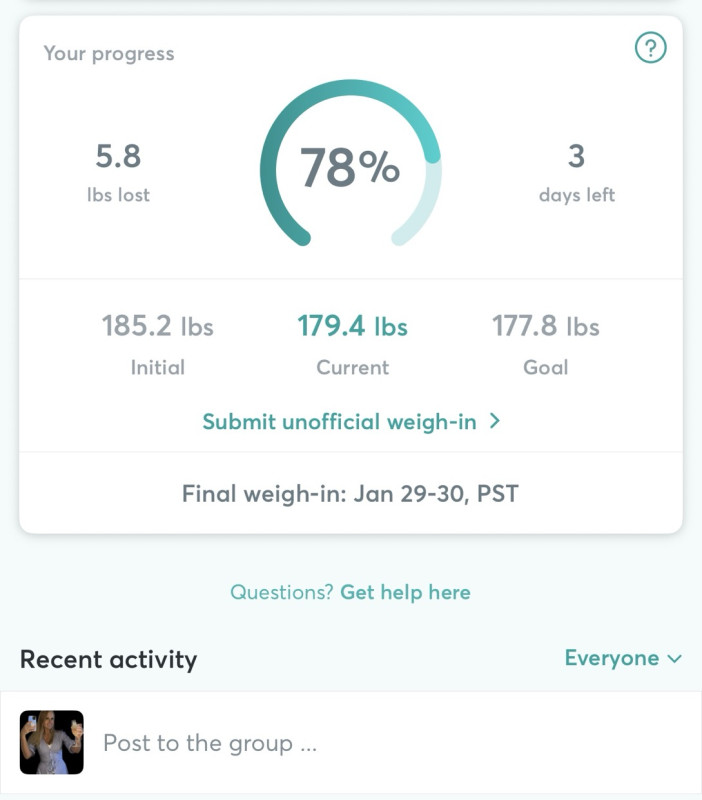Tap the Your progress card title
Screen dimensions: 702x800
[108, 54]
